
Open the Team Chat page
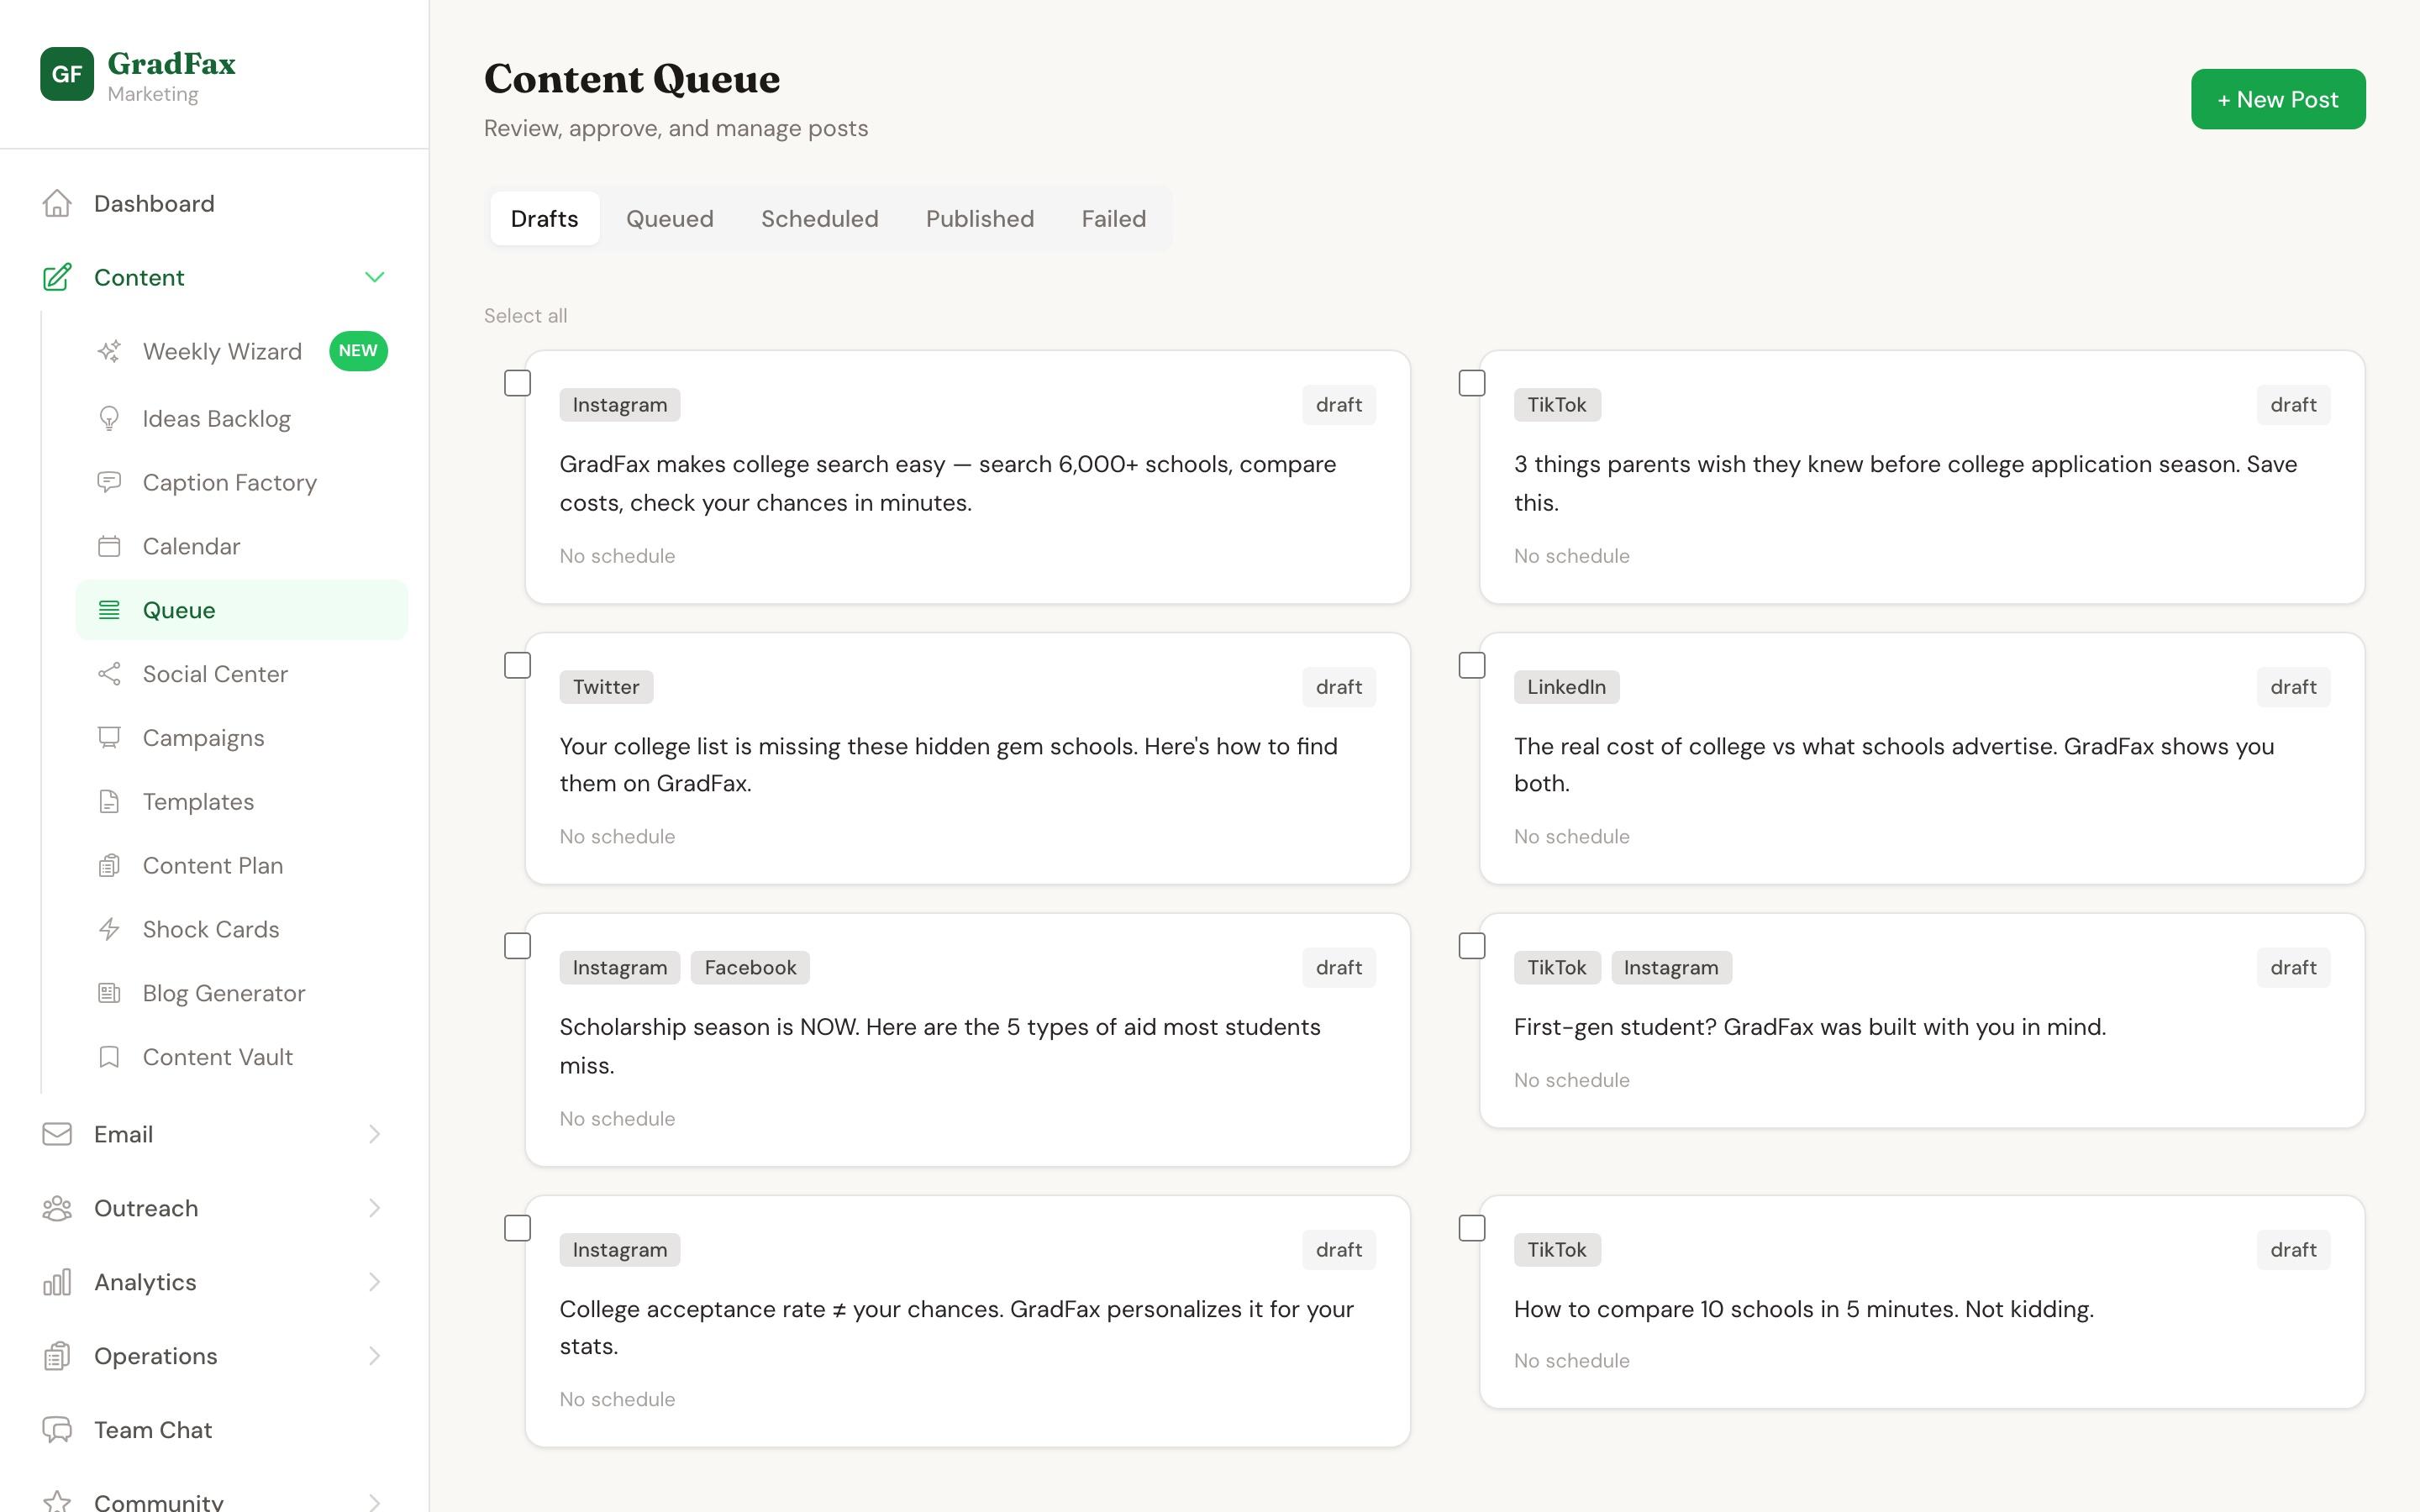214,1430
